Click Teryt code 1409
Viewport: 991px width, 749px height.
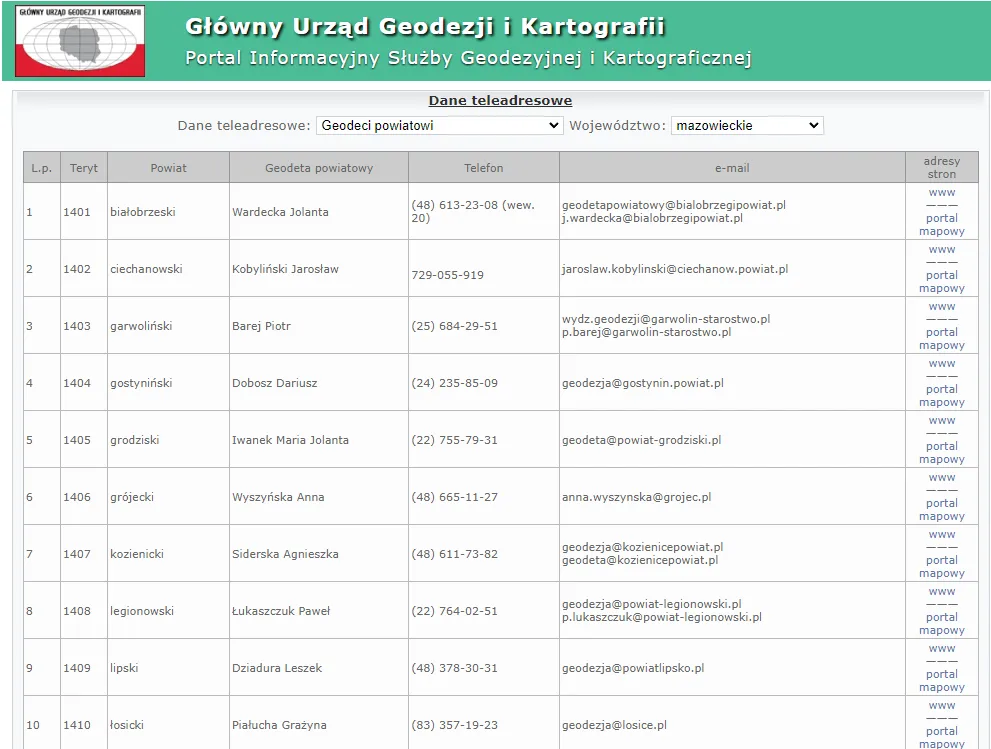coord(76,668)
